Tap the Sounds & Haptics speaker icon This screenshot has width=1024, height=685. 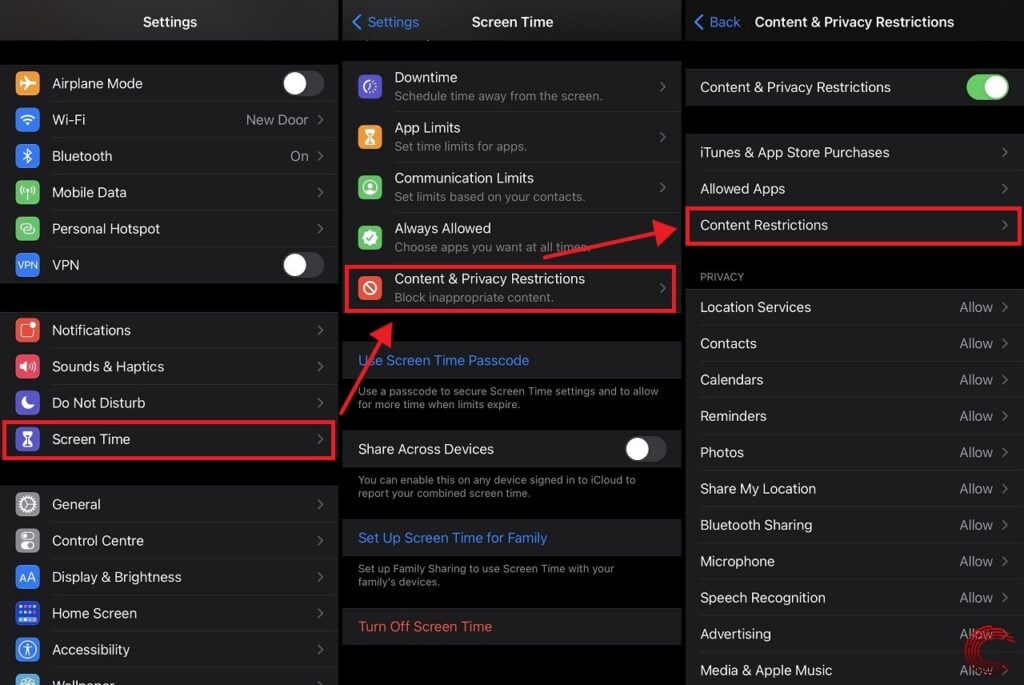click(27, 366)
